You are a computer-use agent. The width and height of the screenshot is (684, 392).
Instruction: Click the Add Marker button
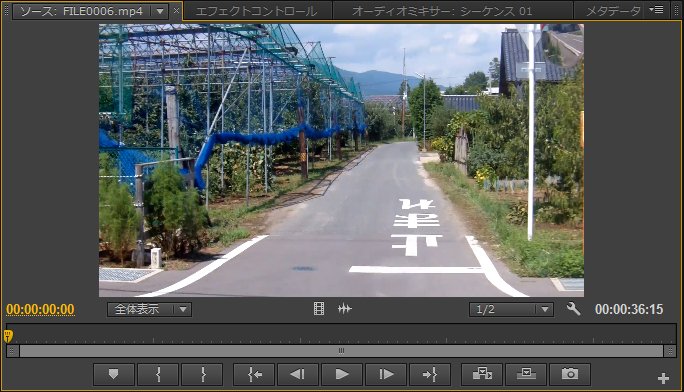[113, 374]
